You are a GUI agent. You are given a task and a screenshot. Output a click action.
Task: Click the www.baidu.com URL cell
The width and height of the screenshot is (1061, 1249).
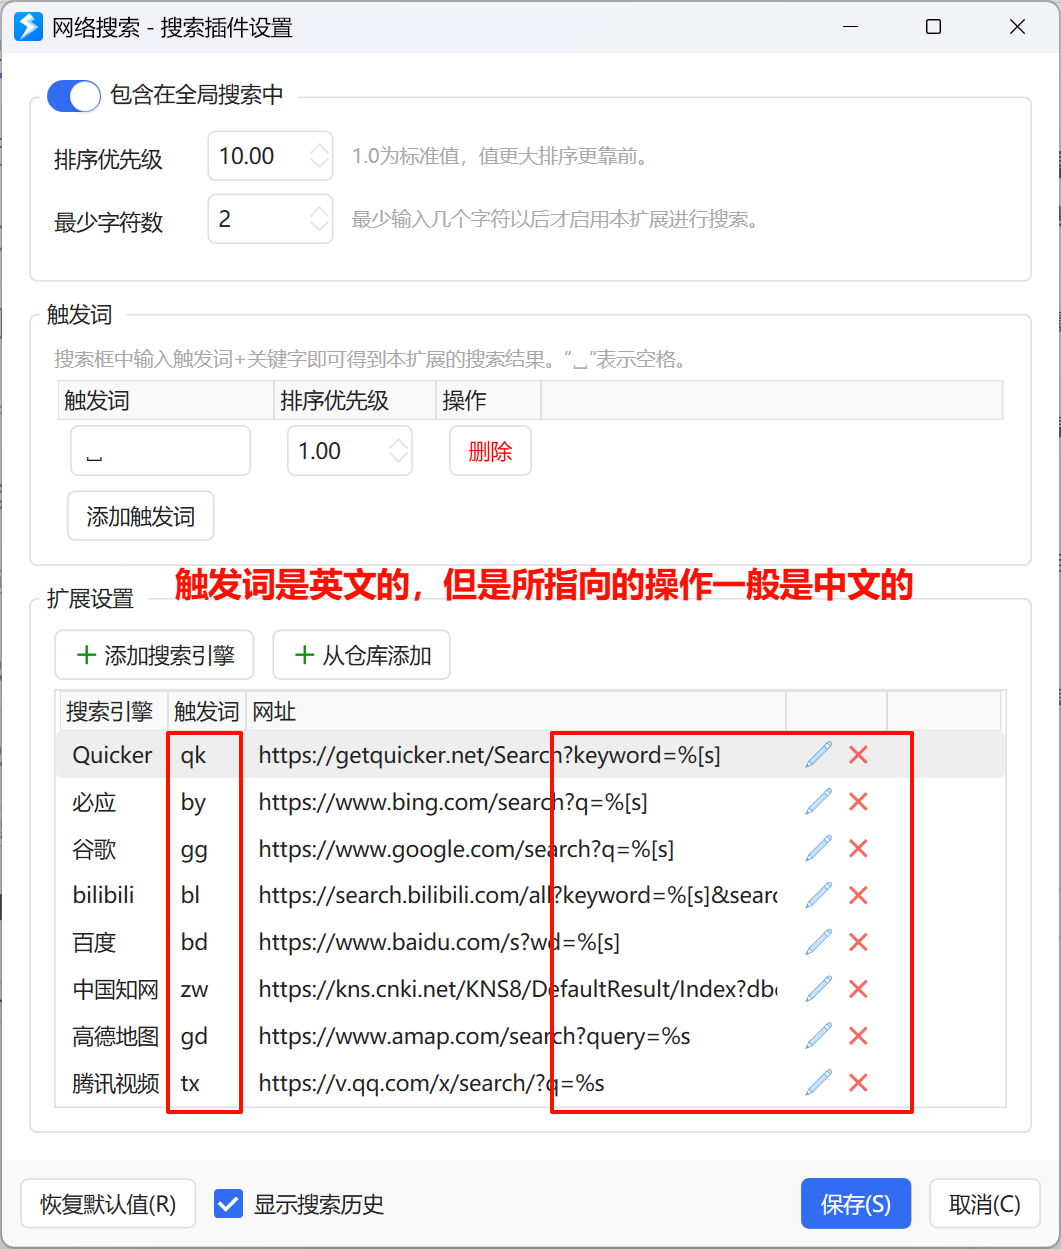[439, 942]
